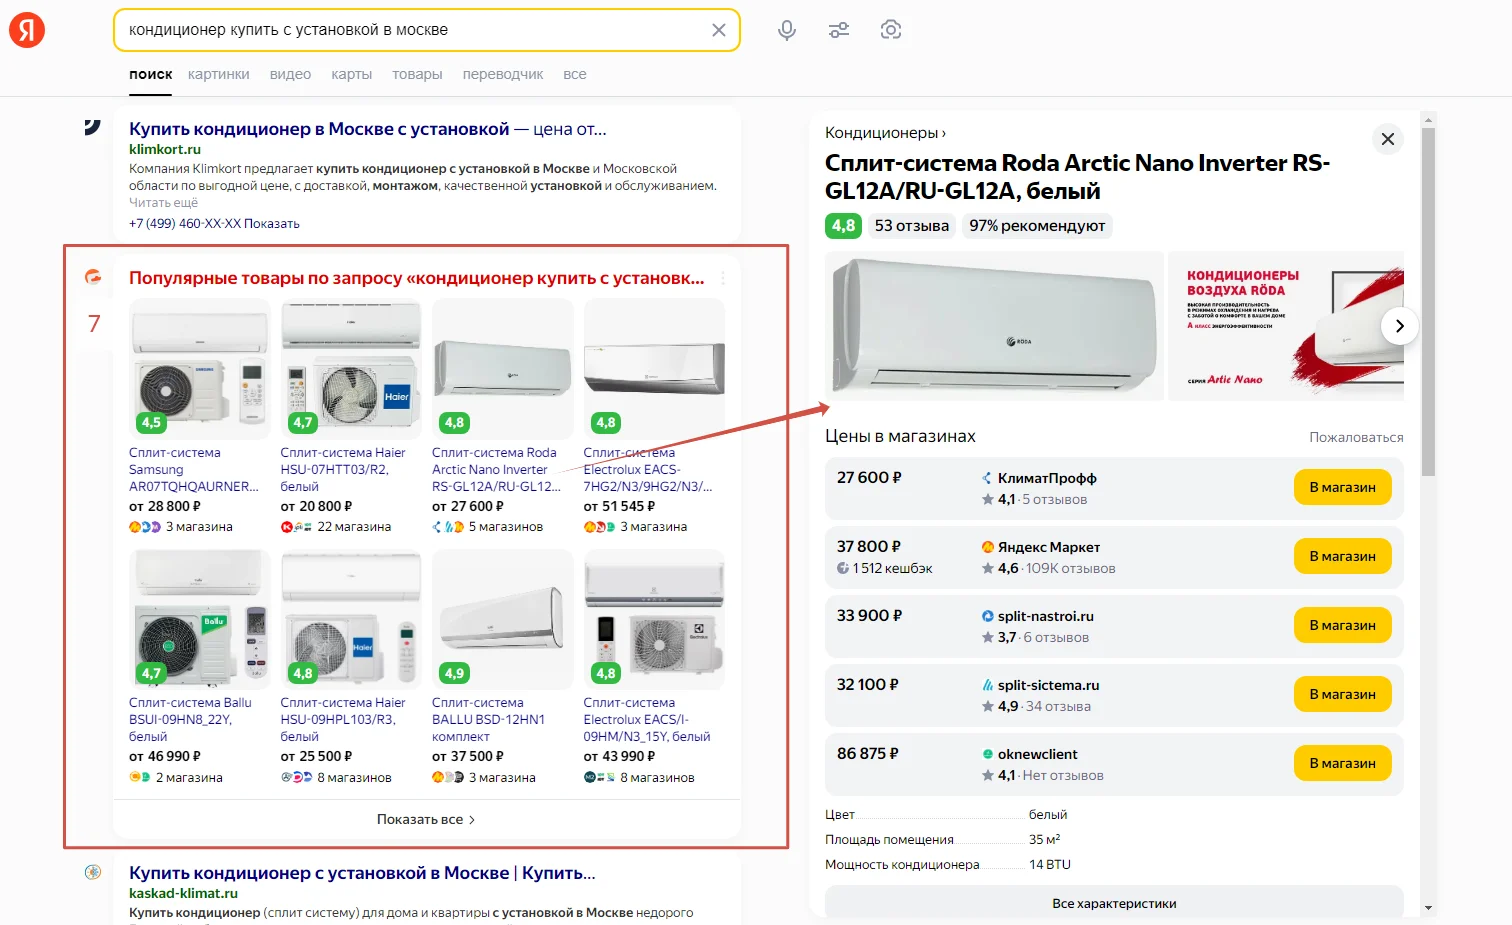
Task: Open Все характеристики of the Roda split-system
Action: (x=1113, y=902)
